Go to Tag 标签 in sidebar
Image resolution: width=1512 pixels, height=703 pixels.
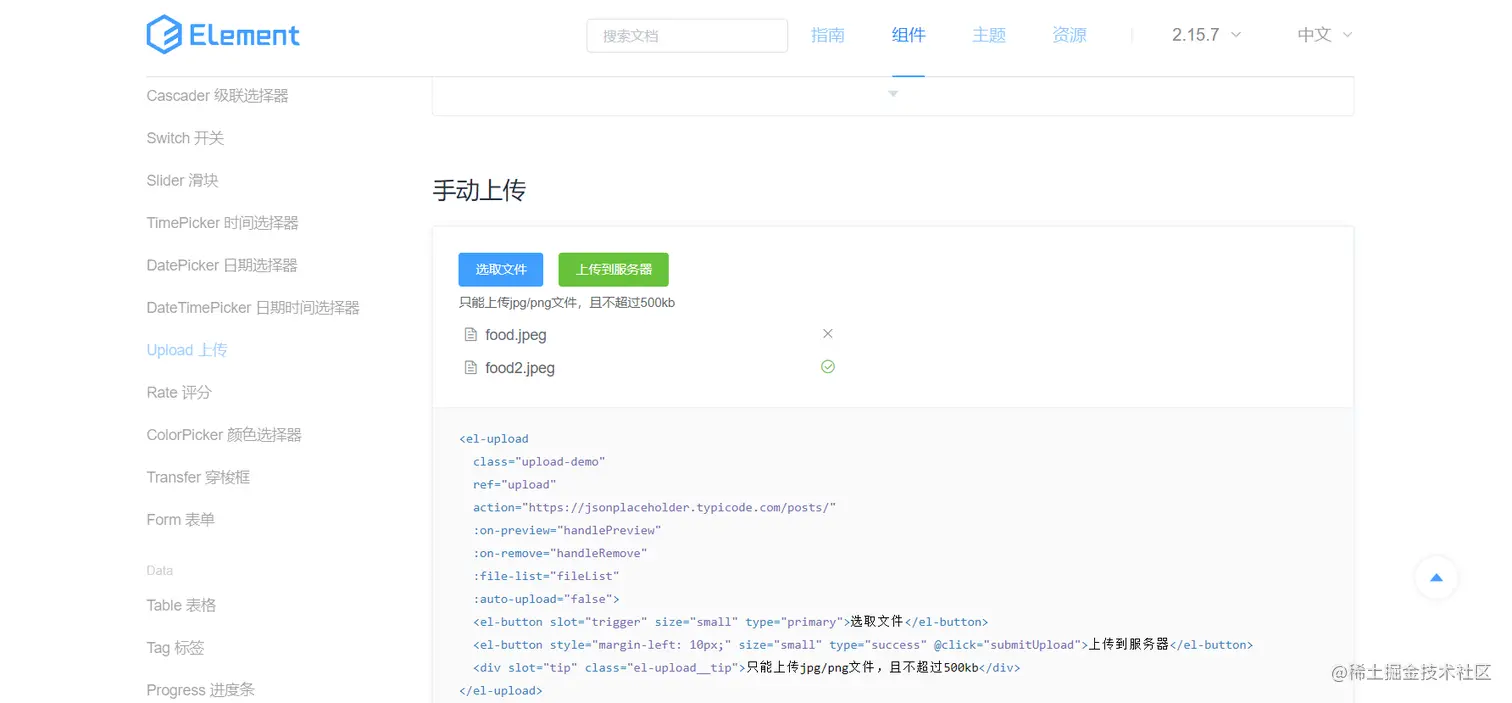point(175,648)
